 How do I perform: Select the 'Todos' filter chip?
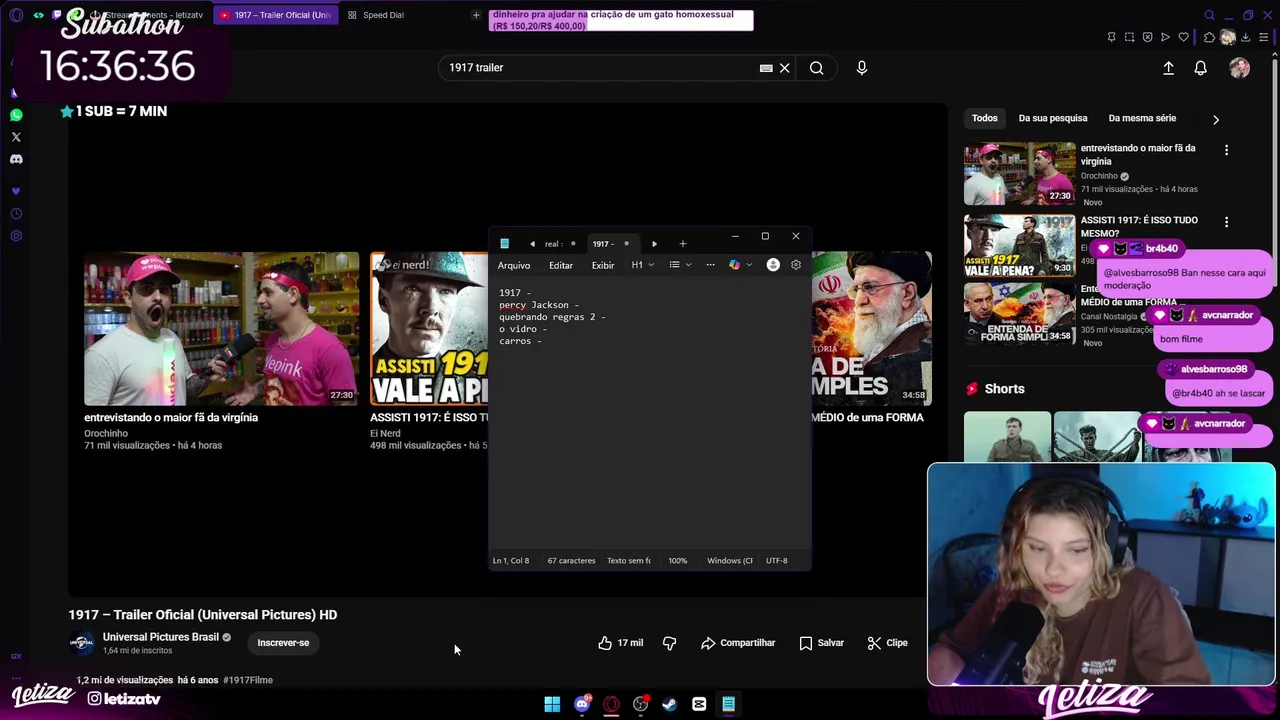[985, 118]
